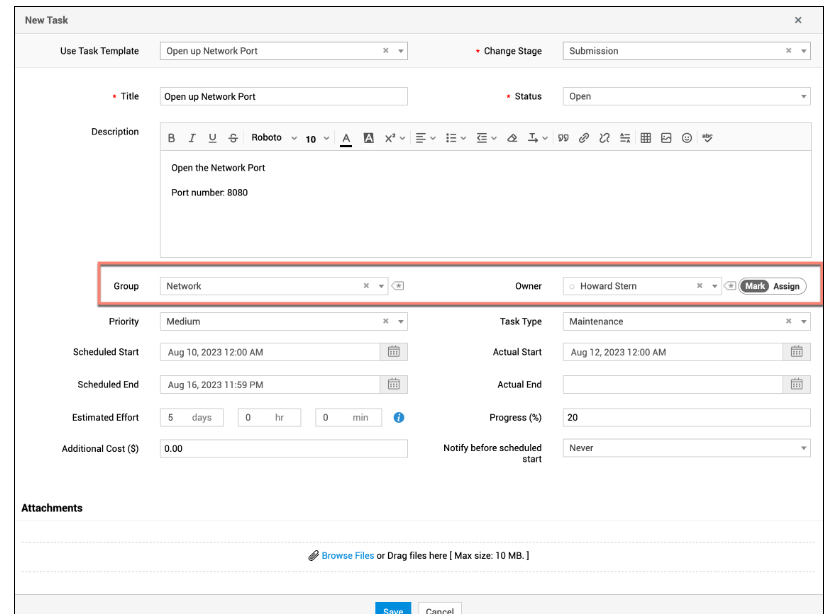Click the Browse Files link
The height and width of the screenshot is (615, 837).
347,555
